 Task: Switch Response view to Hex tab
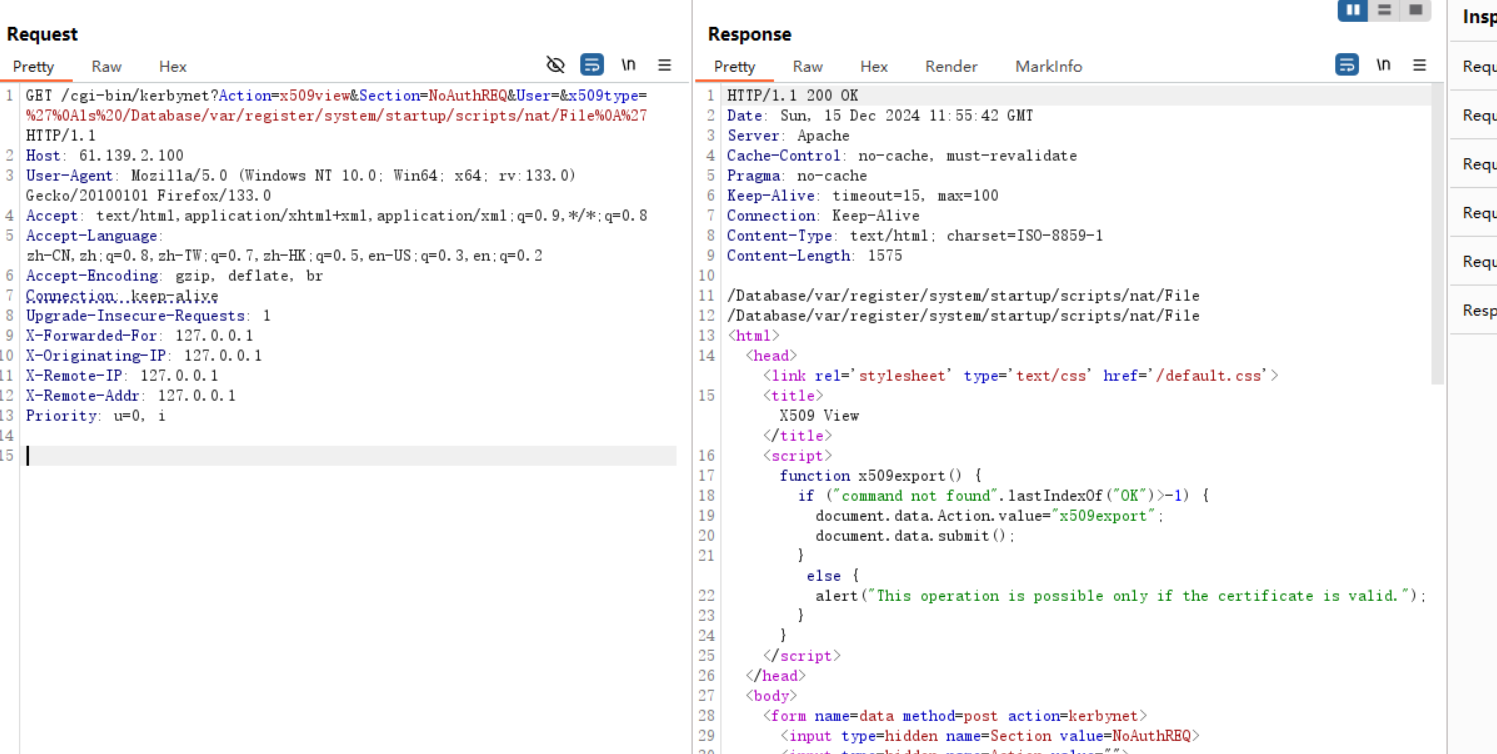[x=874, y=66]
